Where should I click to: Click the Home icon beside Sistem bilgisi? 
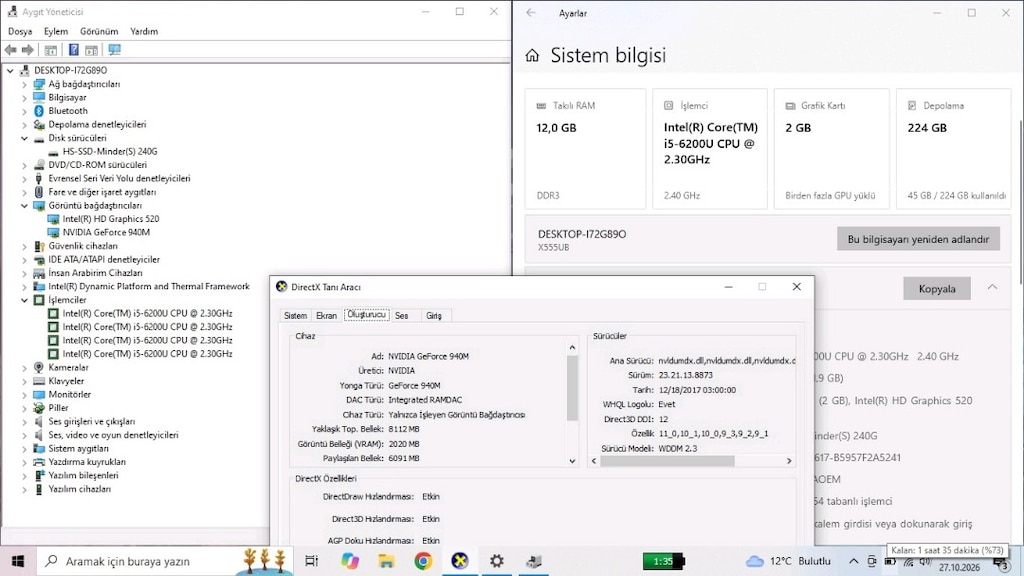[x=532, y=56]
